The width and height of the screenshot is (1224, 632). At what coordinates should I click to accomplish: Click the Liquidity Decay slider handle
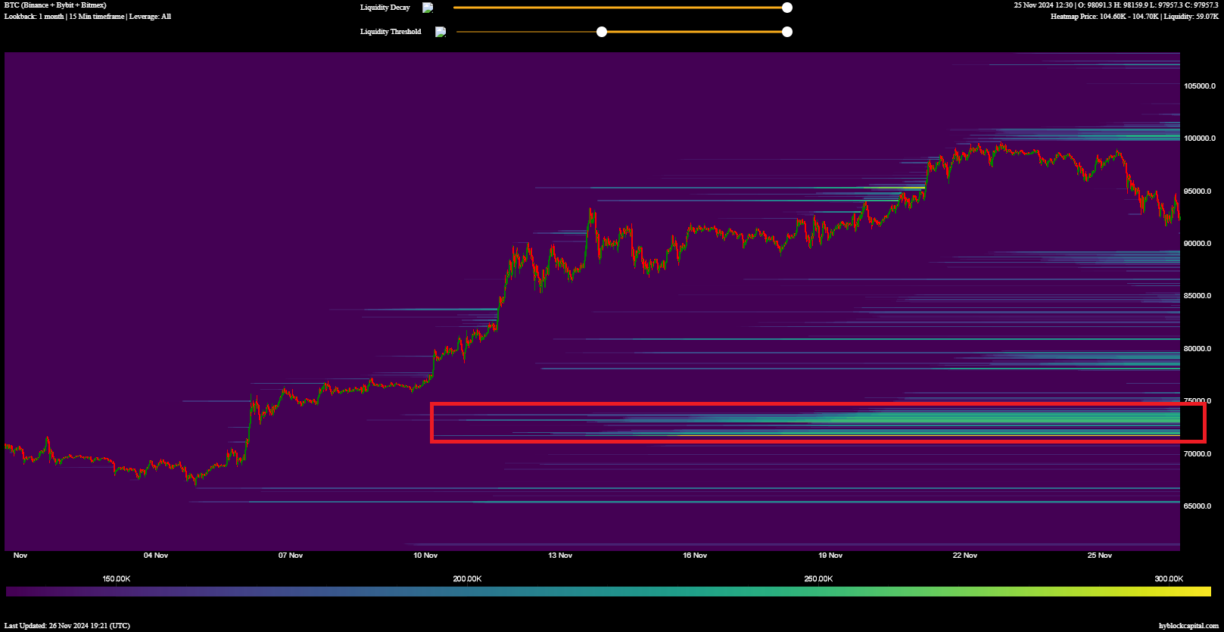coord(787,7)
